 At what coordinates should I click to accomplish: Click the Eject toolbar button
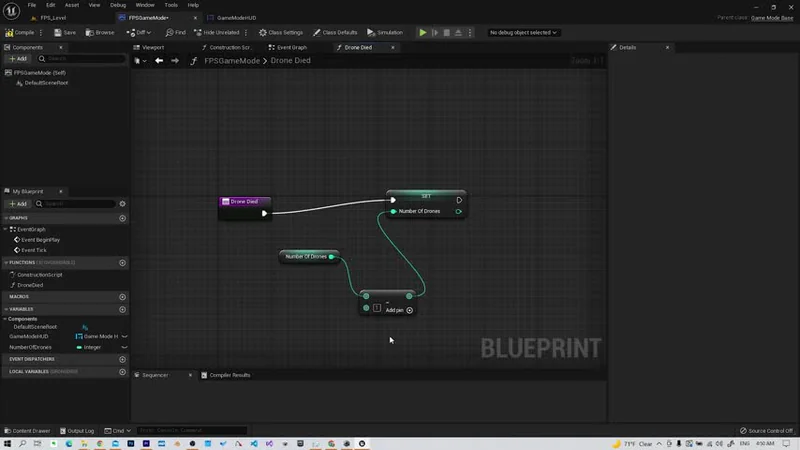458,33
